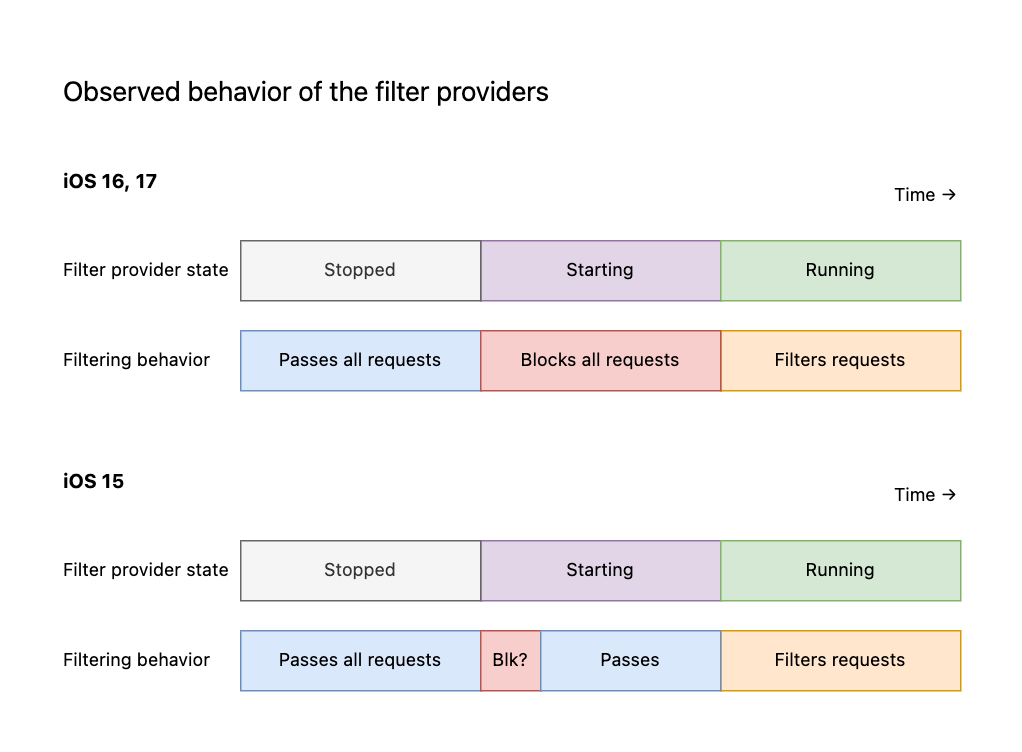The height and width of the screenshot is (752, 1022).
Task: Select iOS 15 Passes all requests block
Action: pyautogui.click(x=360, y=660)
